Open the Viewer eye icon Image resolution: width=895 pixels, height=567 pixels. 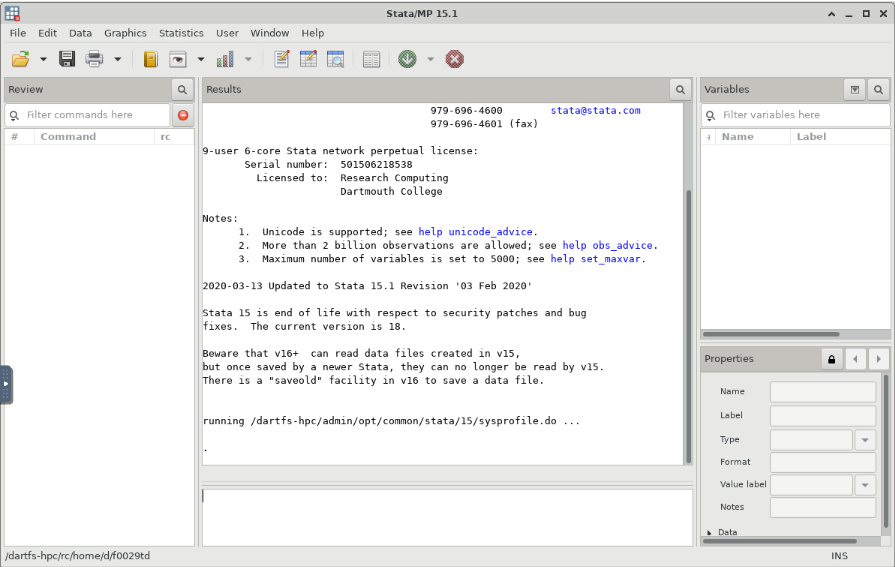[x=178, y=59]
